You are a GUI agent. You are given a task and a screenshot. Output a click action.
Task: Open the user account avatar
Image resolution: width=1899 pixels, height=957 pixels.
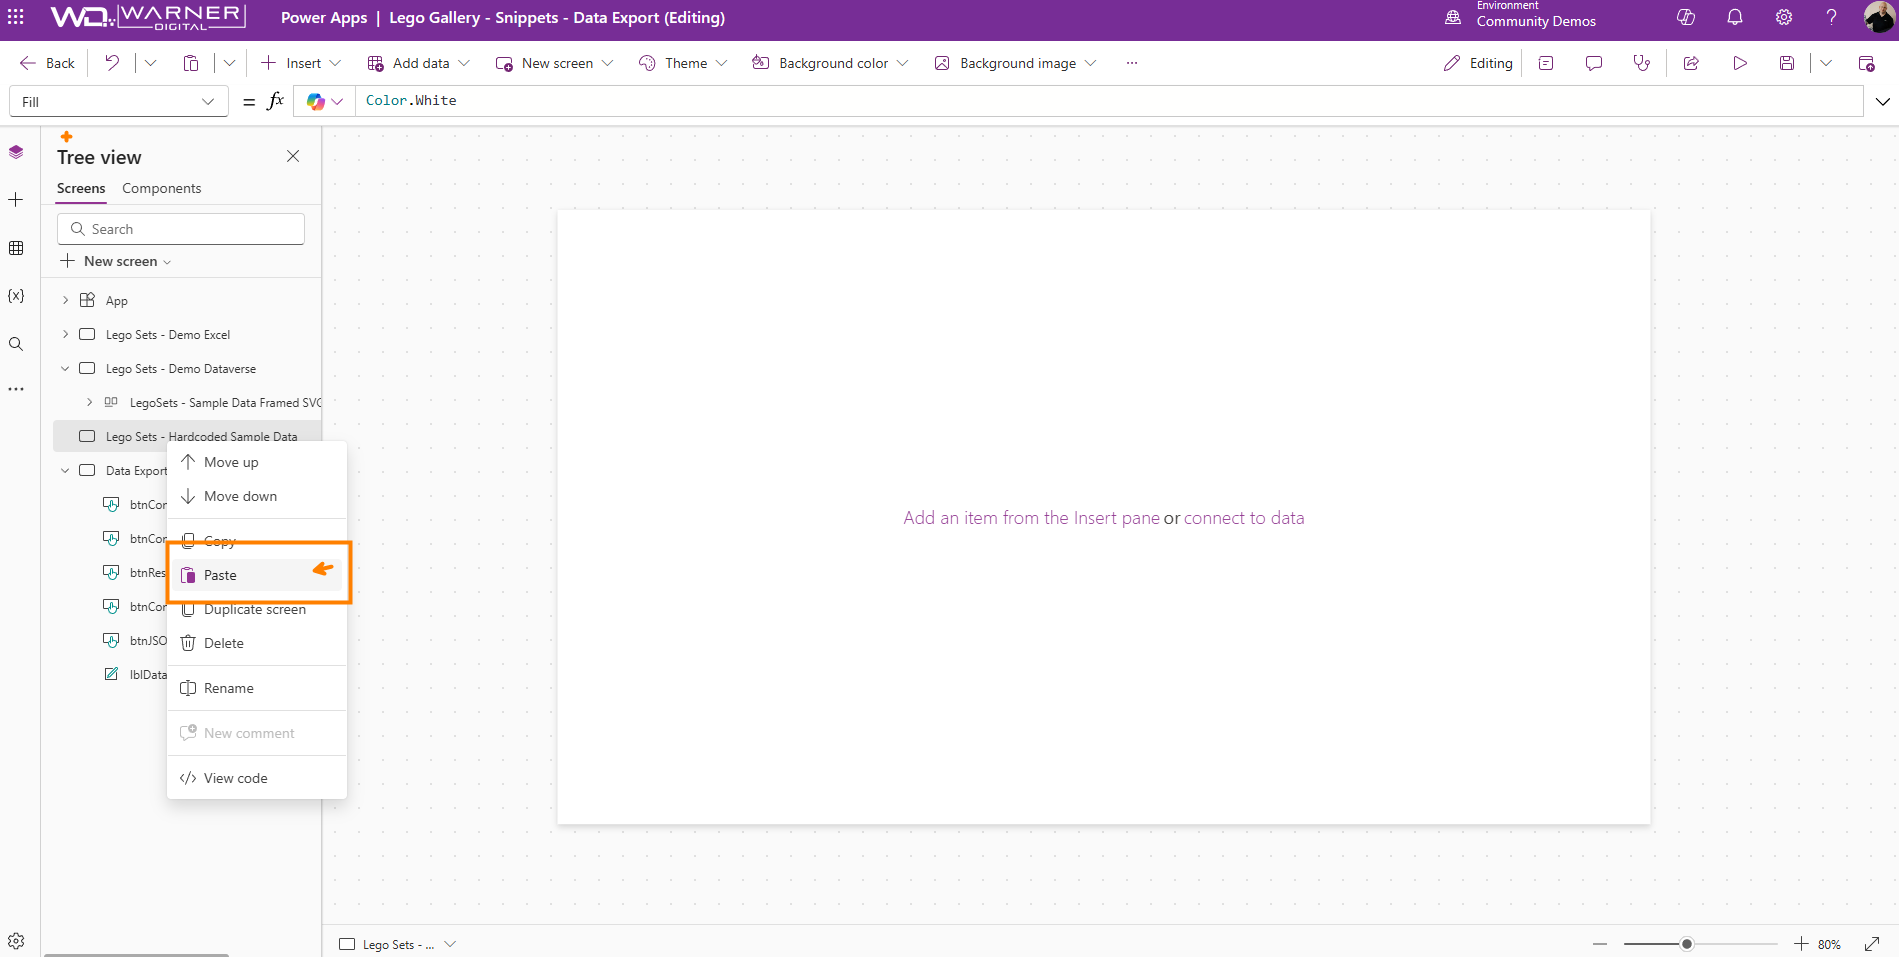(x=1879, y=17)
